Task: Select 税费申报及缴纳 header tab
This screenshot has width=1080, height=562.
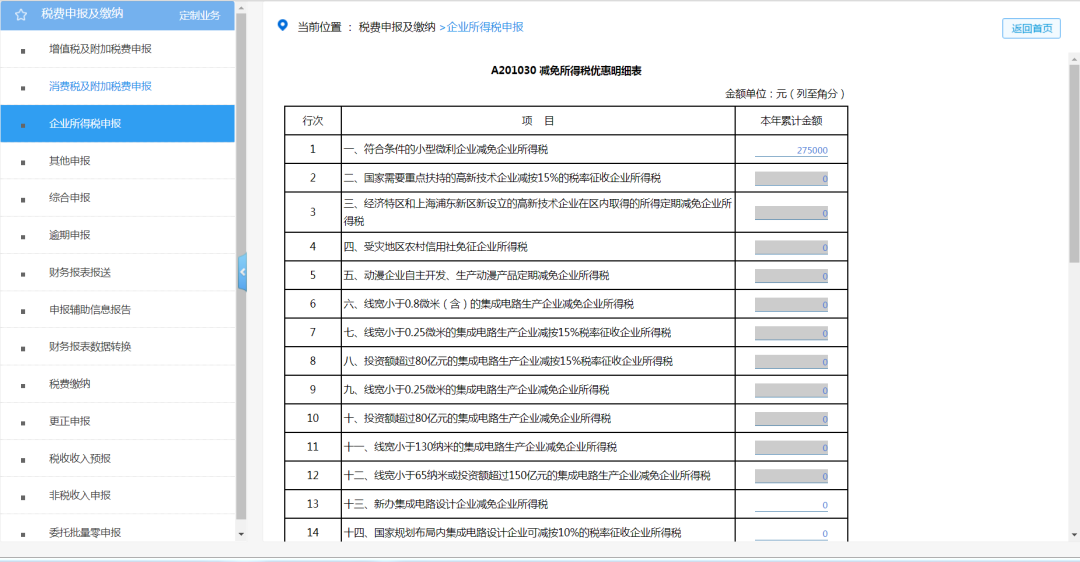Action: pyautogui.click(x=82, y=14)
